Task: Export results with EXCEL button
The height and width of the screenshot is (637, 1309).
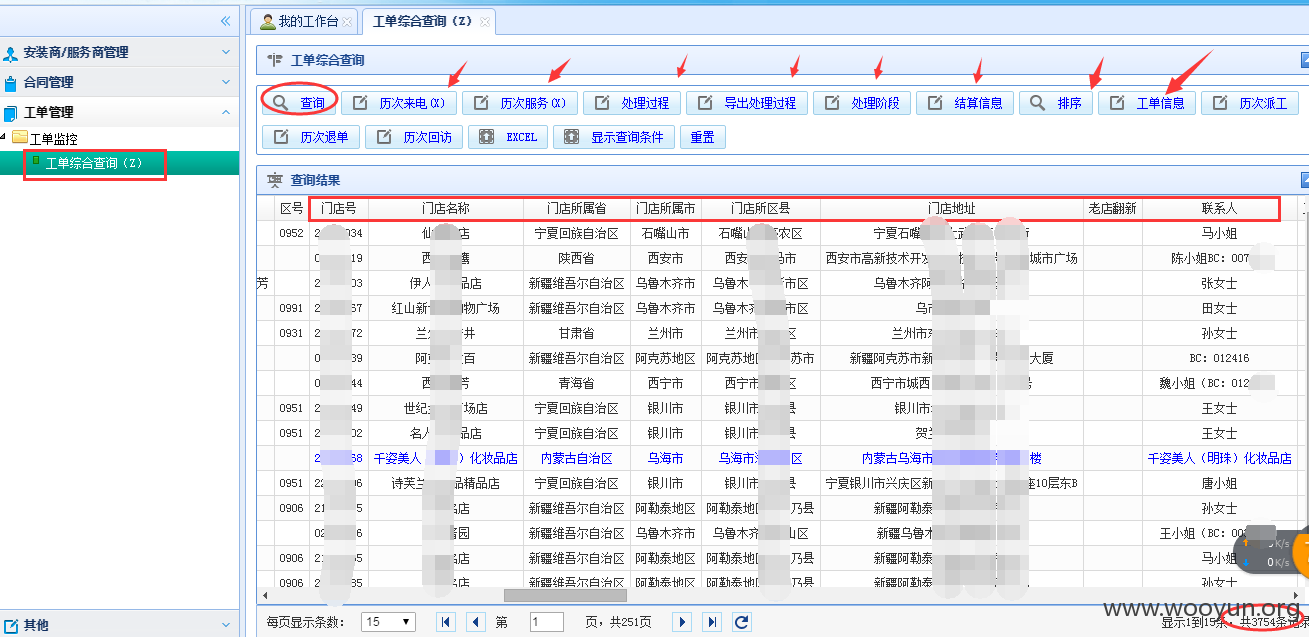Action: pyautogui.click(x=508, y=137)
